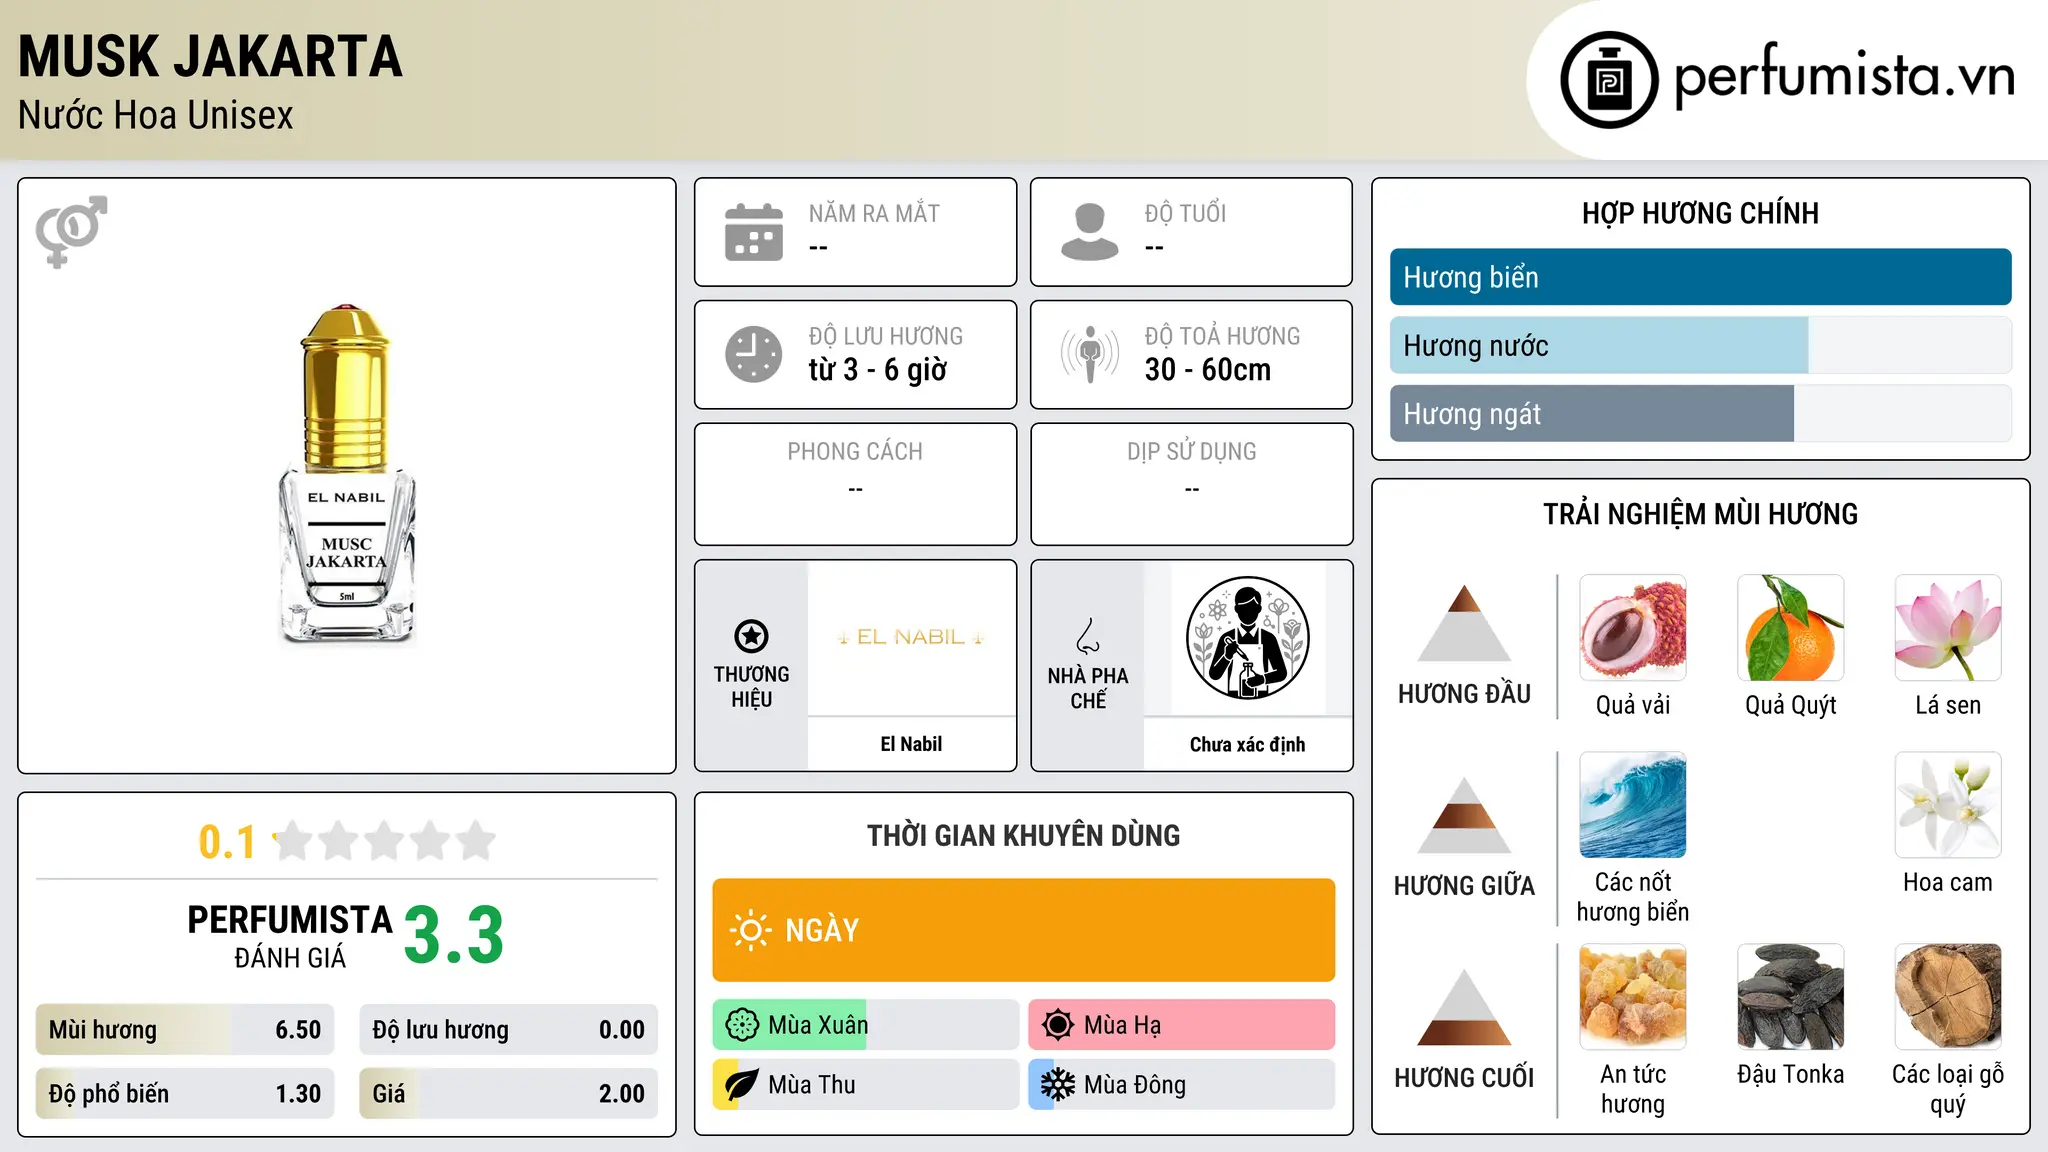Click the DỊP SỬ DỤNG info card
This screenshot has width=2048, height=1152.
pyautogui.click(x=1191, y=484)
